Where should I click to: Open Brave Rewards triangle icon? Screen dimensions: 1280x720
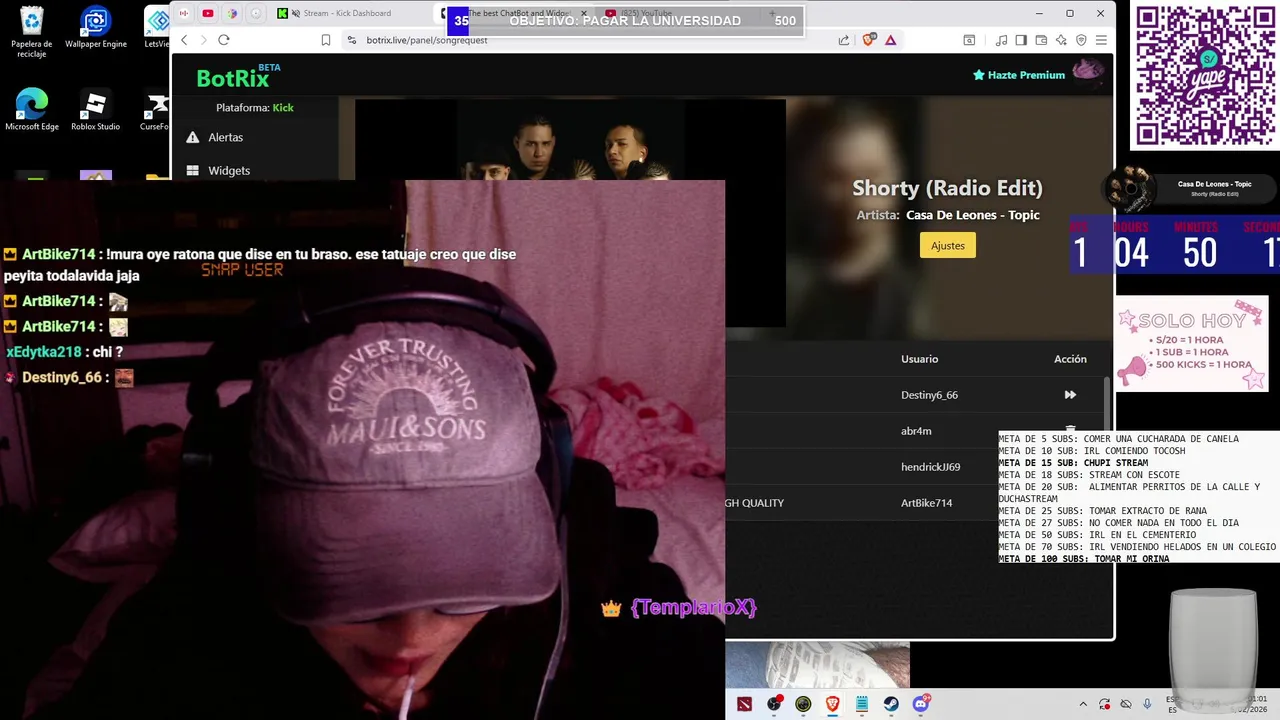tap(890, 40)
